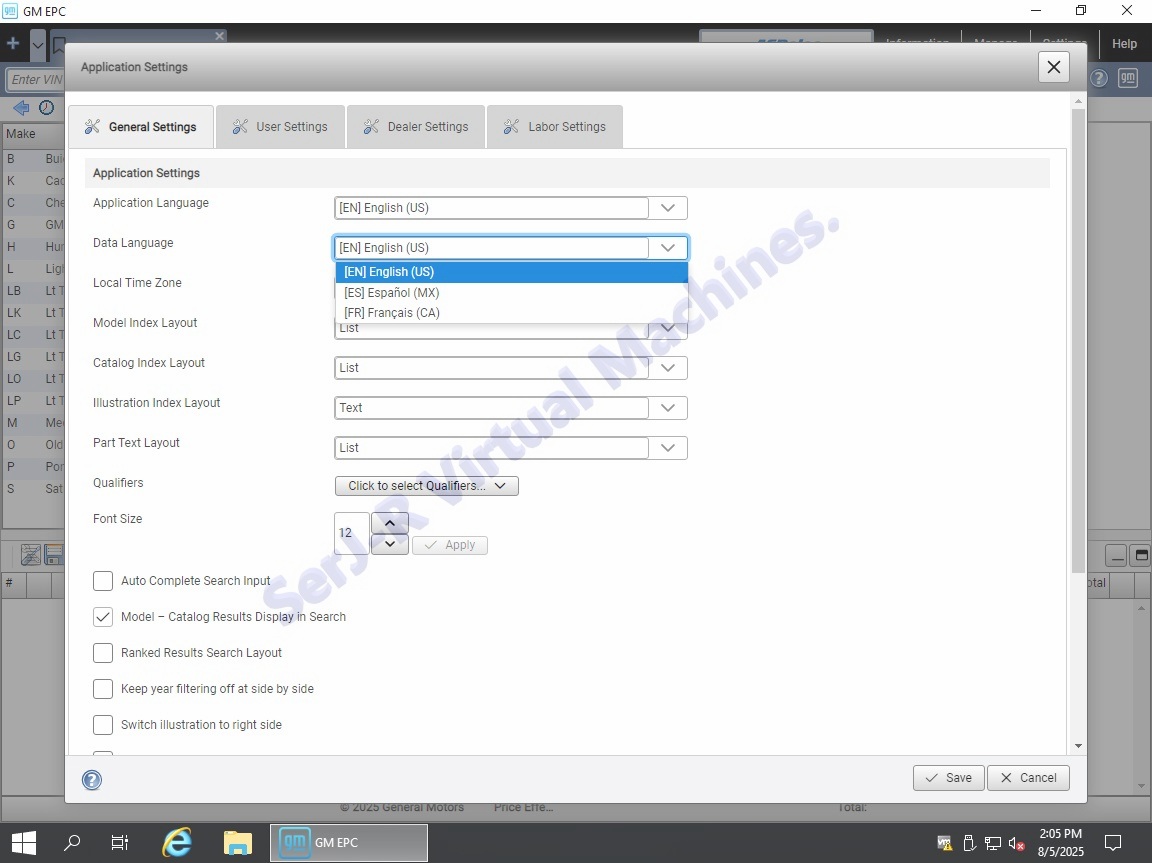The width and height of the screenshot is (1152, 863).
Task: Switch to Dealer Settings tab
Action: (x=416, y=127)
